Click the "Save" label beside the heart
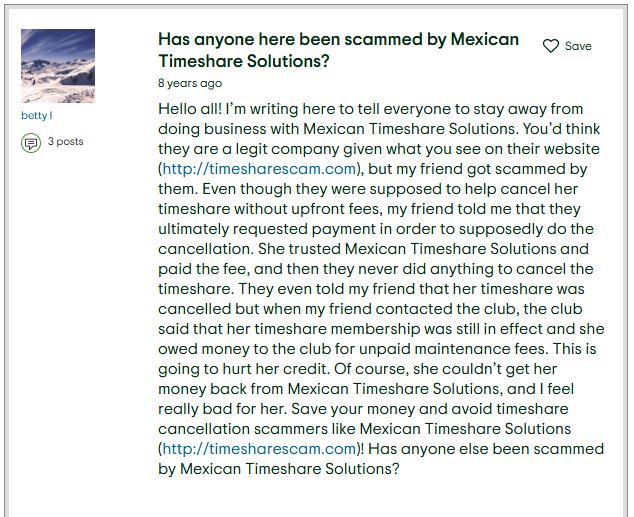The width and height of the screenshot is (634, 517). click(x=578, y=46)
